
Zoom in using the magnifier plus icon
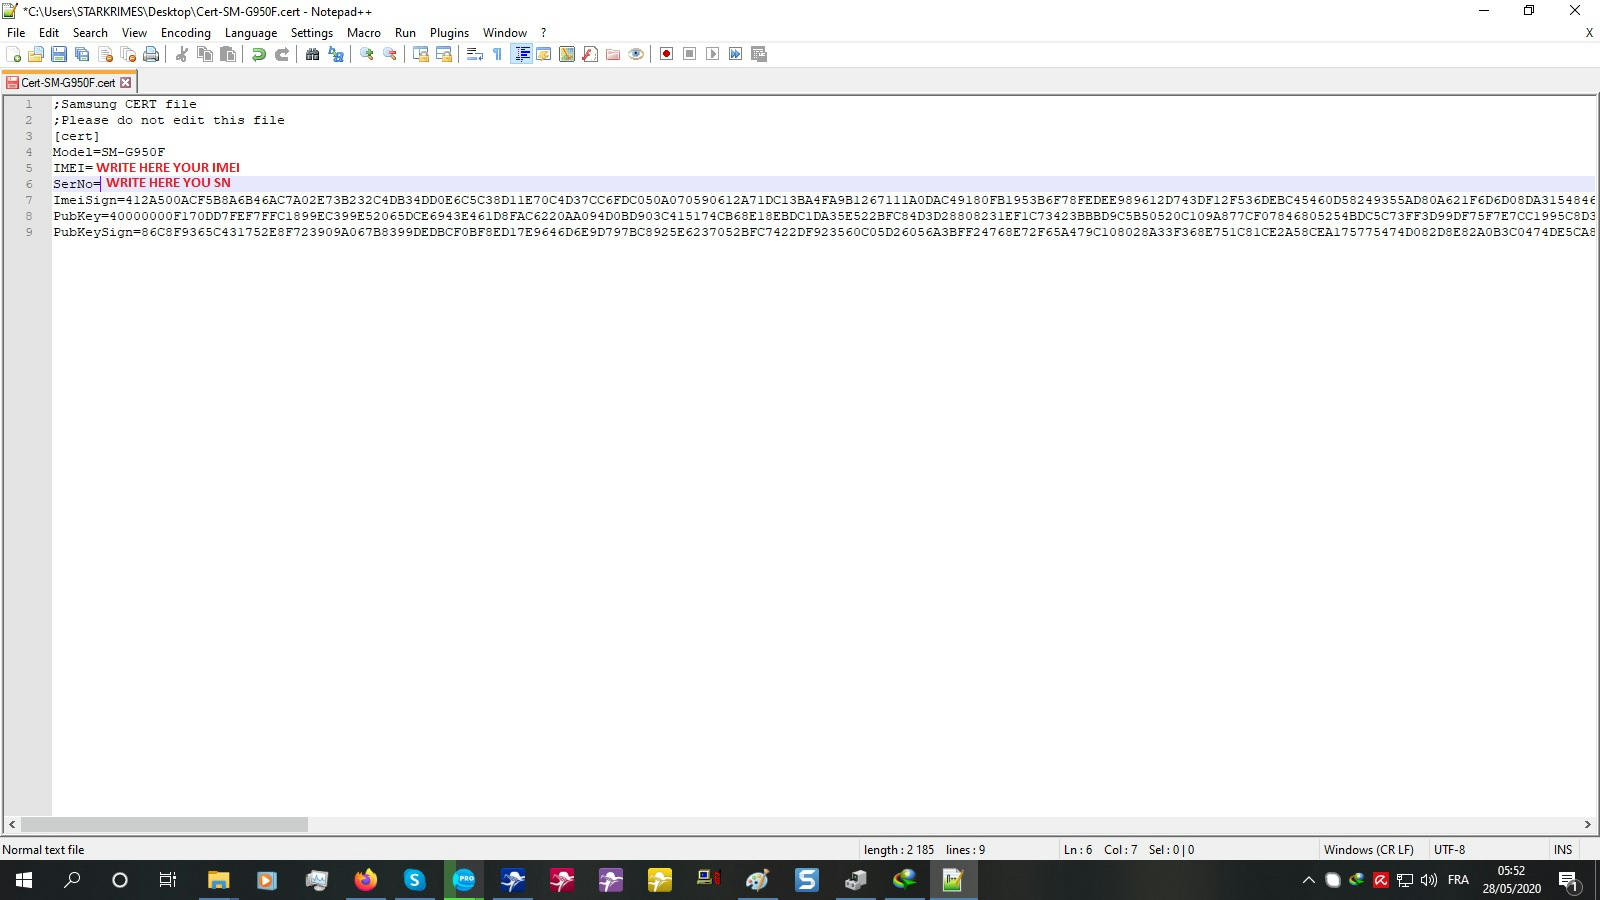[x=367, y=54]
